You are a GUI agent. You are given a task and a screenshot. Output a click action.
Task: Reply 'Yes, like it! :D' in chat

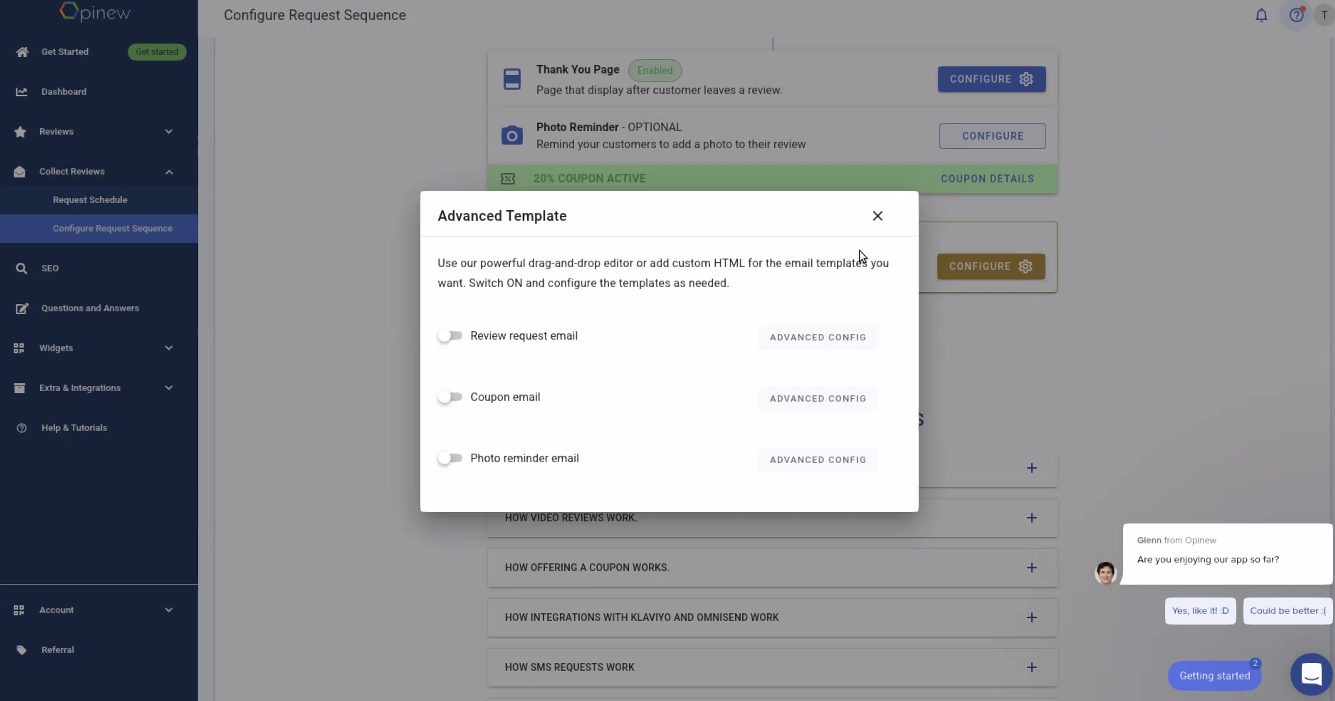1200,611
